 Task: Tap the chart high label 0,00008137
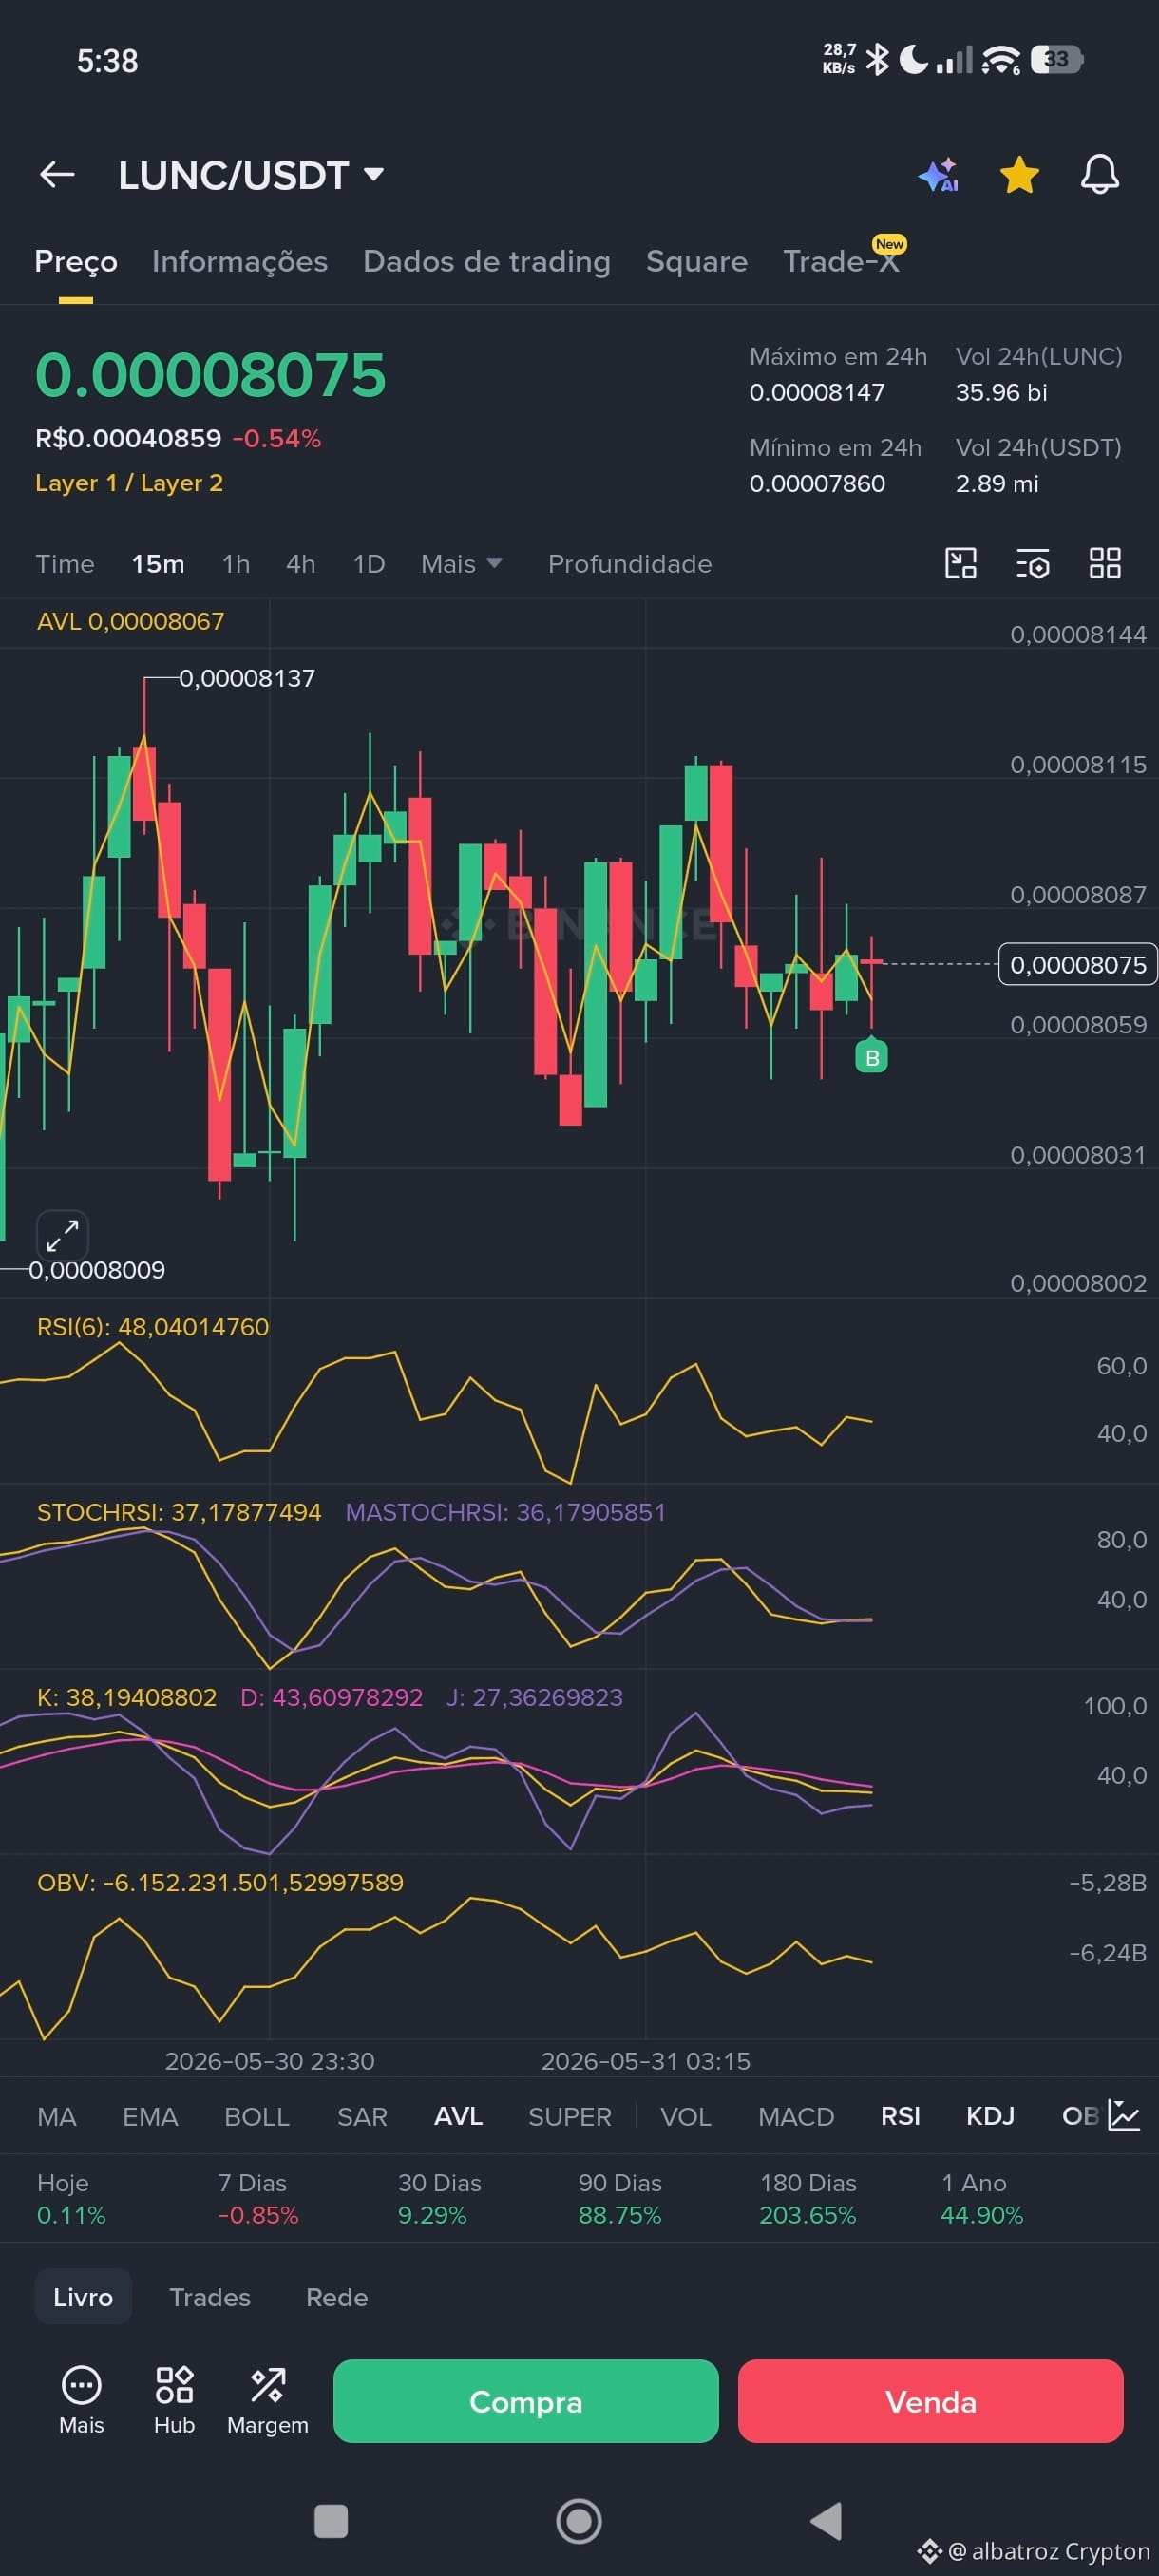(247, 678)
